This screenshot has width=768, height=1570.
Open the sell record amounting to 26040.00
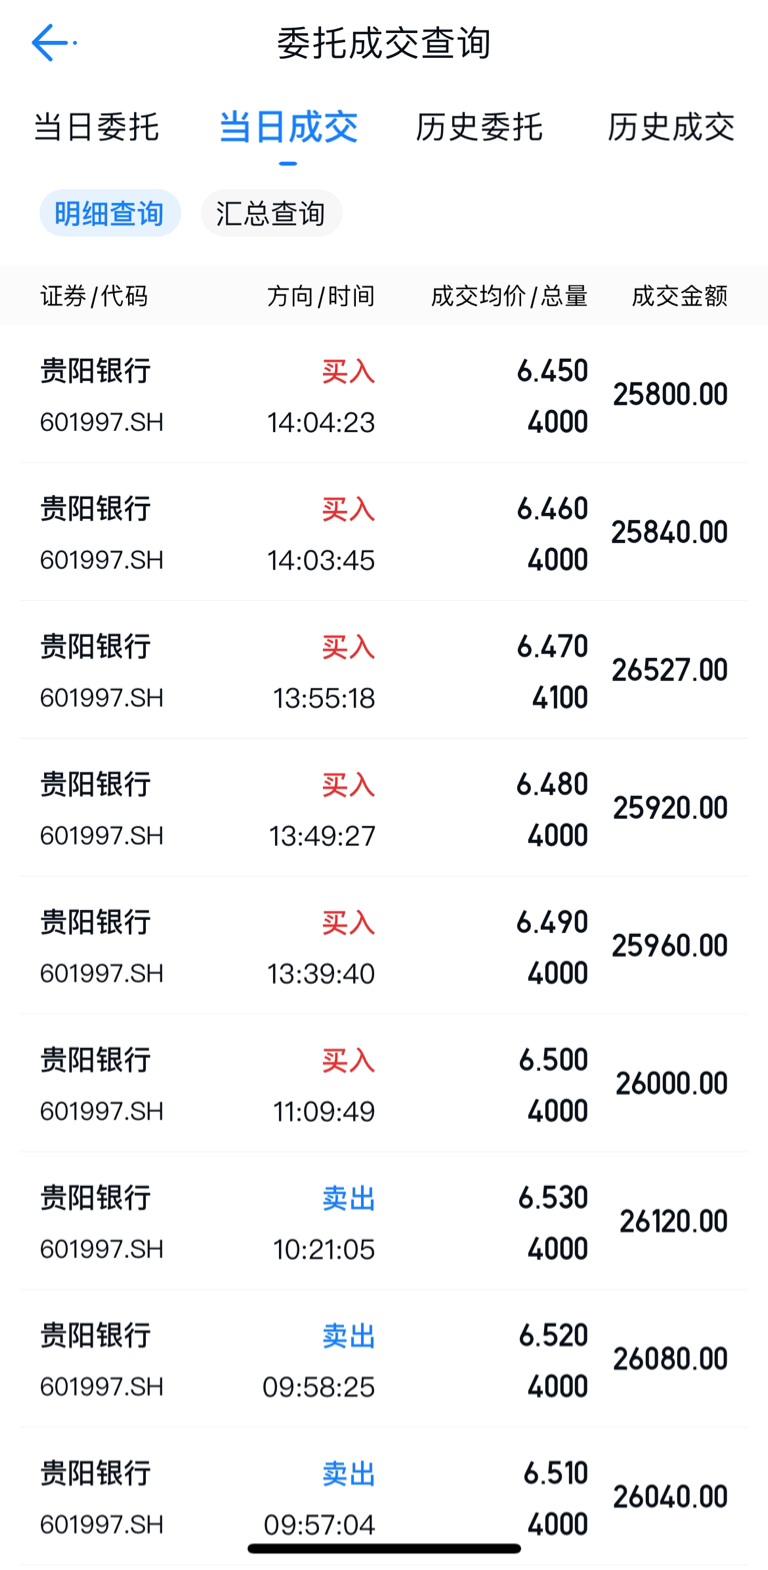384,1498
